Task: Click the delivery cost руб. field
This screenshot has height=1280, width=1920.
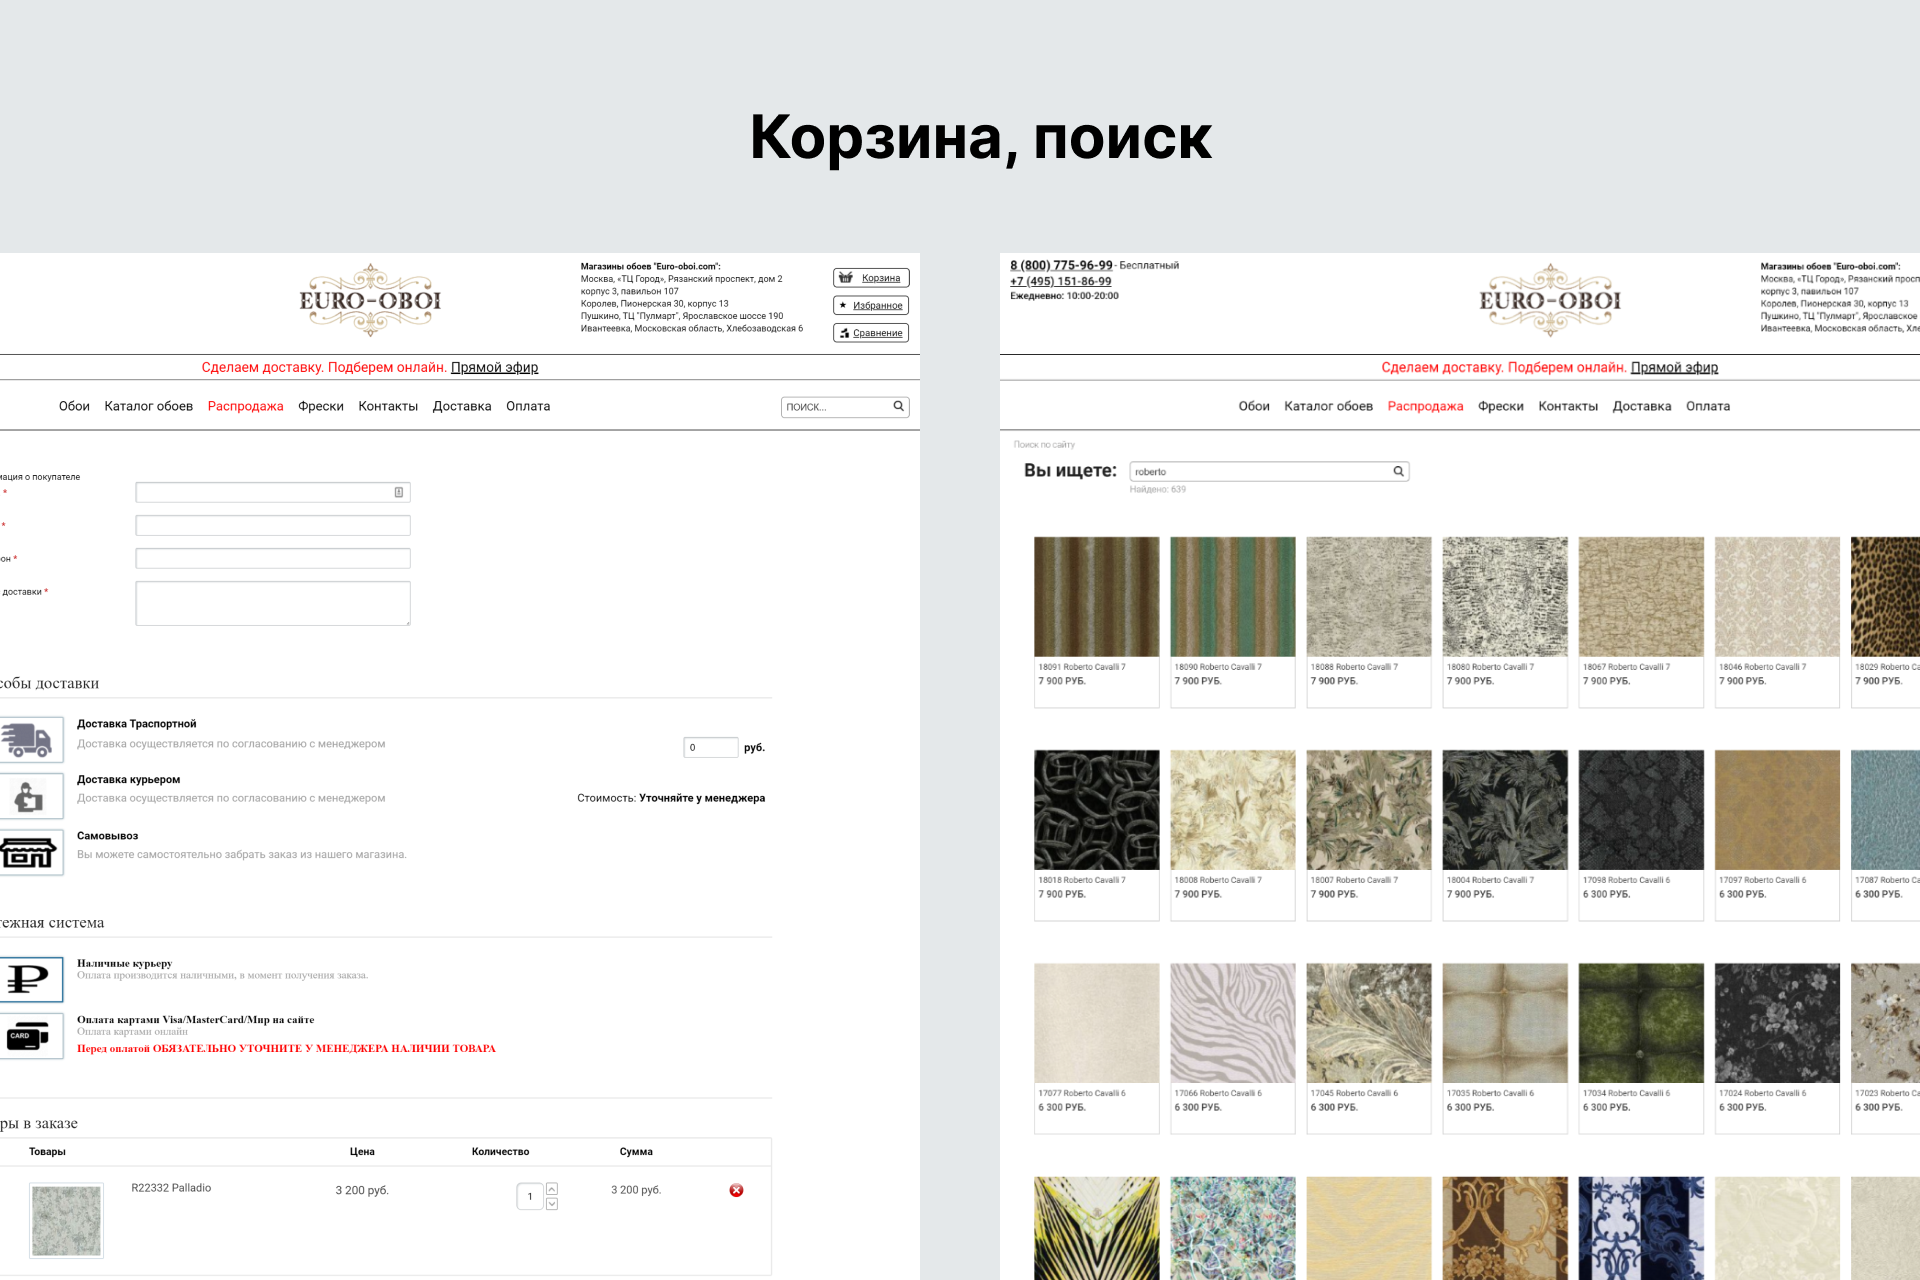Action: coord(711,747)
